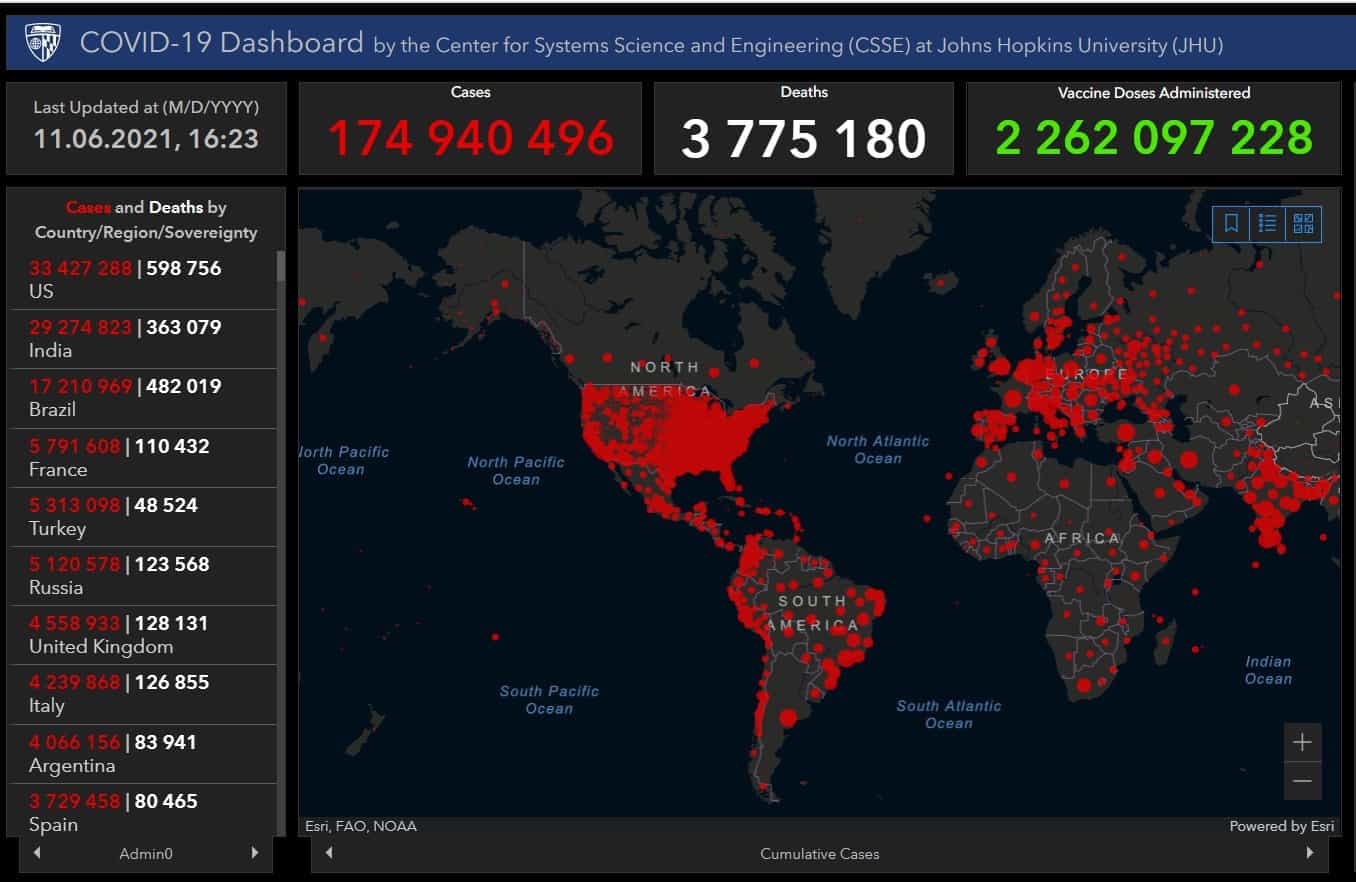The height and width of the screenshot is (882, 1356).
Task: Select the India row in country list
Action: tap(143, 339)
